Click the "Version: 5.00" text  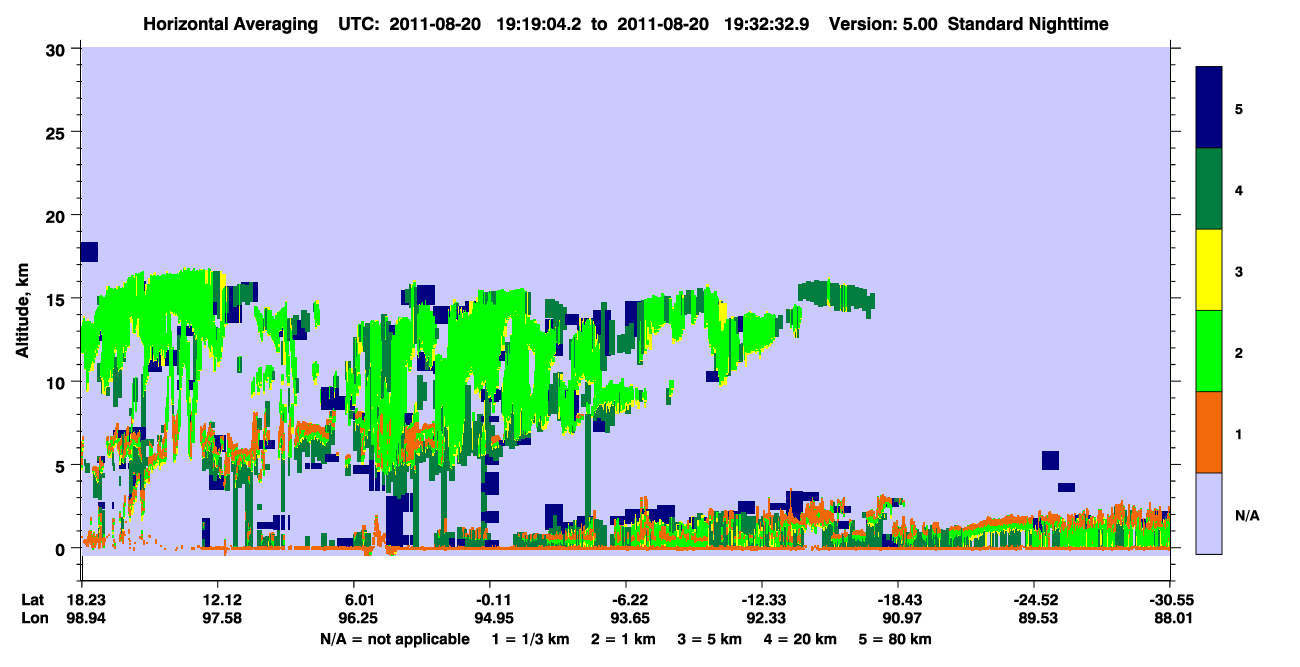coord(883,24)
